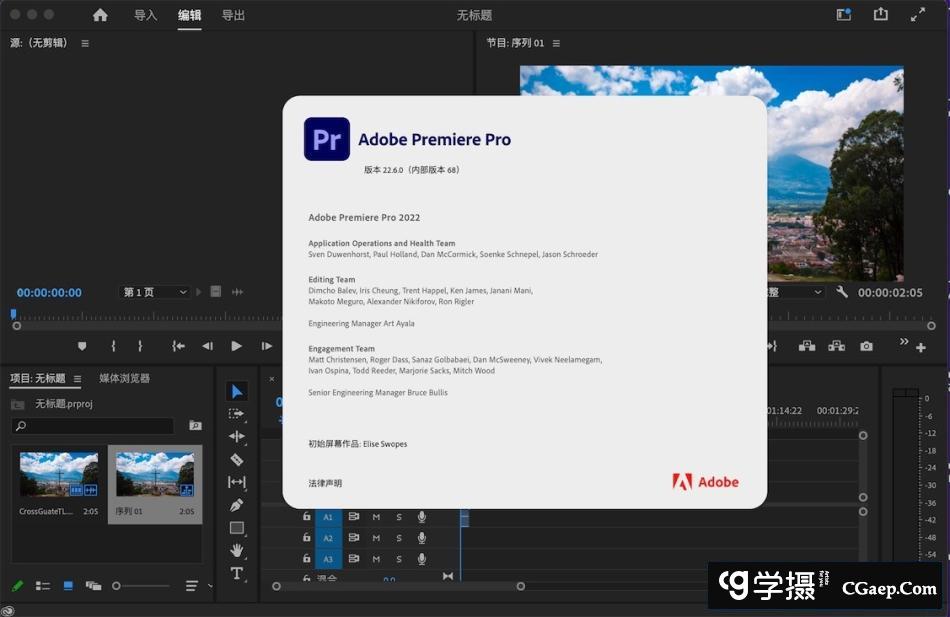Open Project panel hamburger menu
This screenshot has height=617, width=950.
point(77,379)
